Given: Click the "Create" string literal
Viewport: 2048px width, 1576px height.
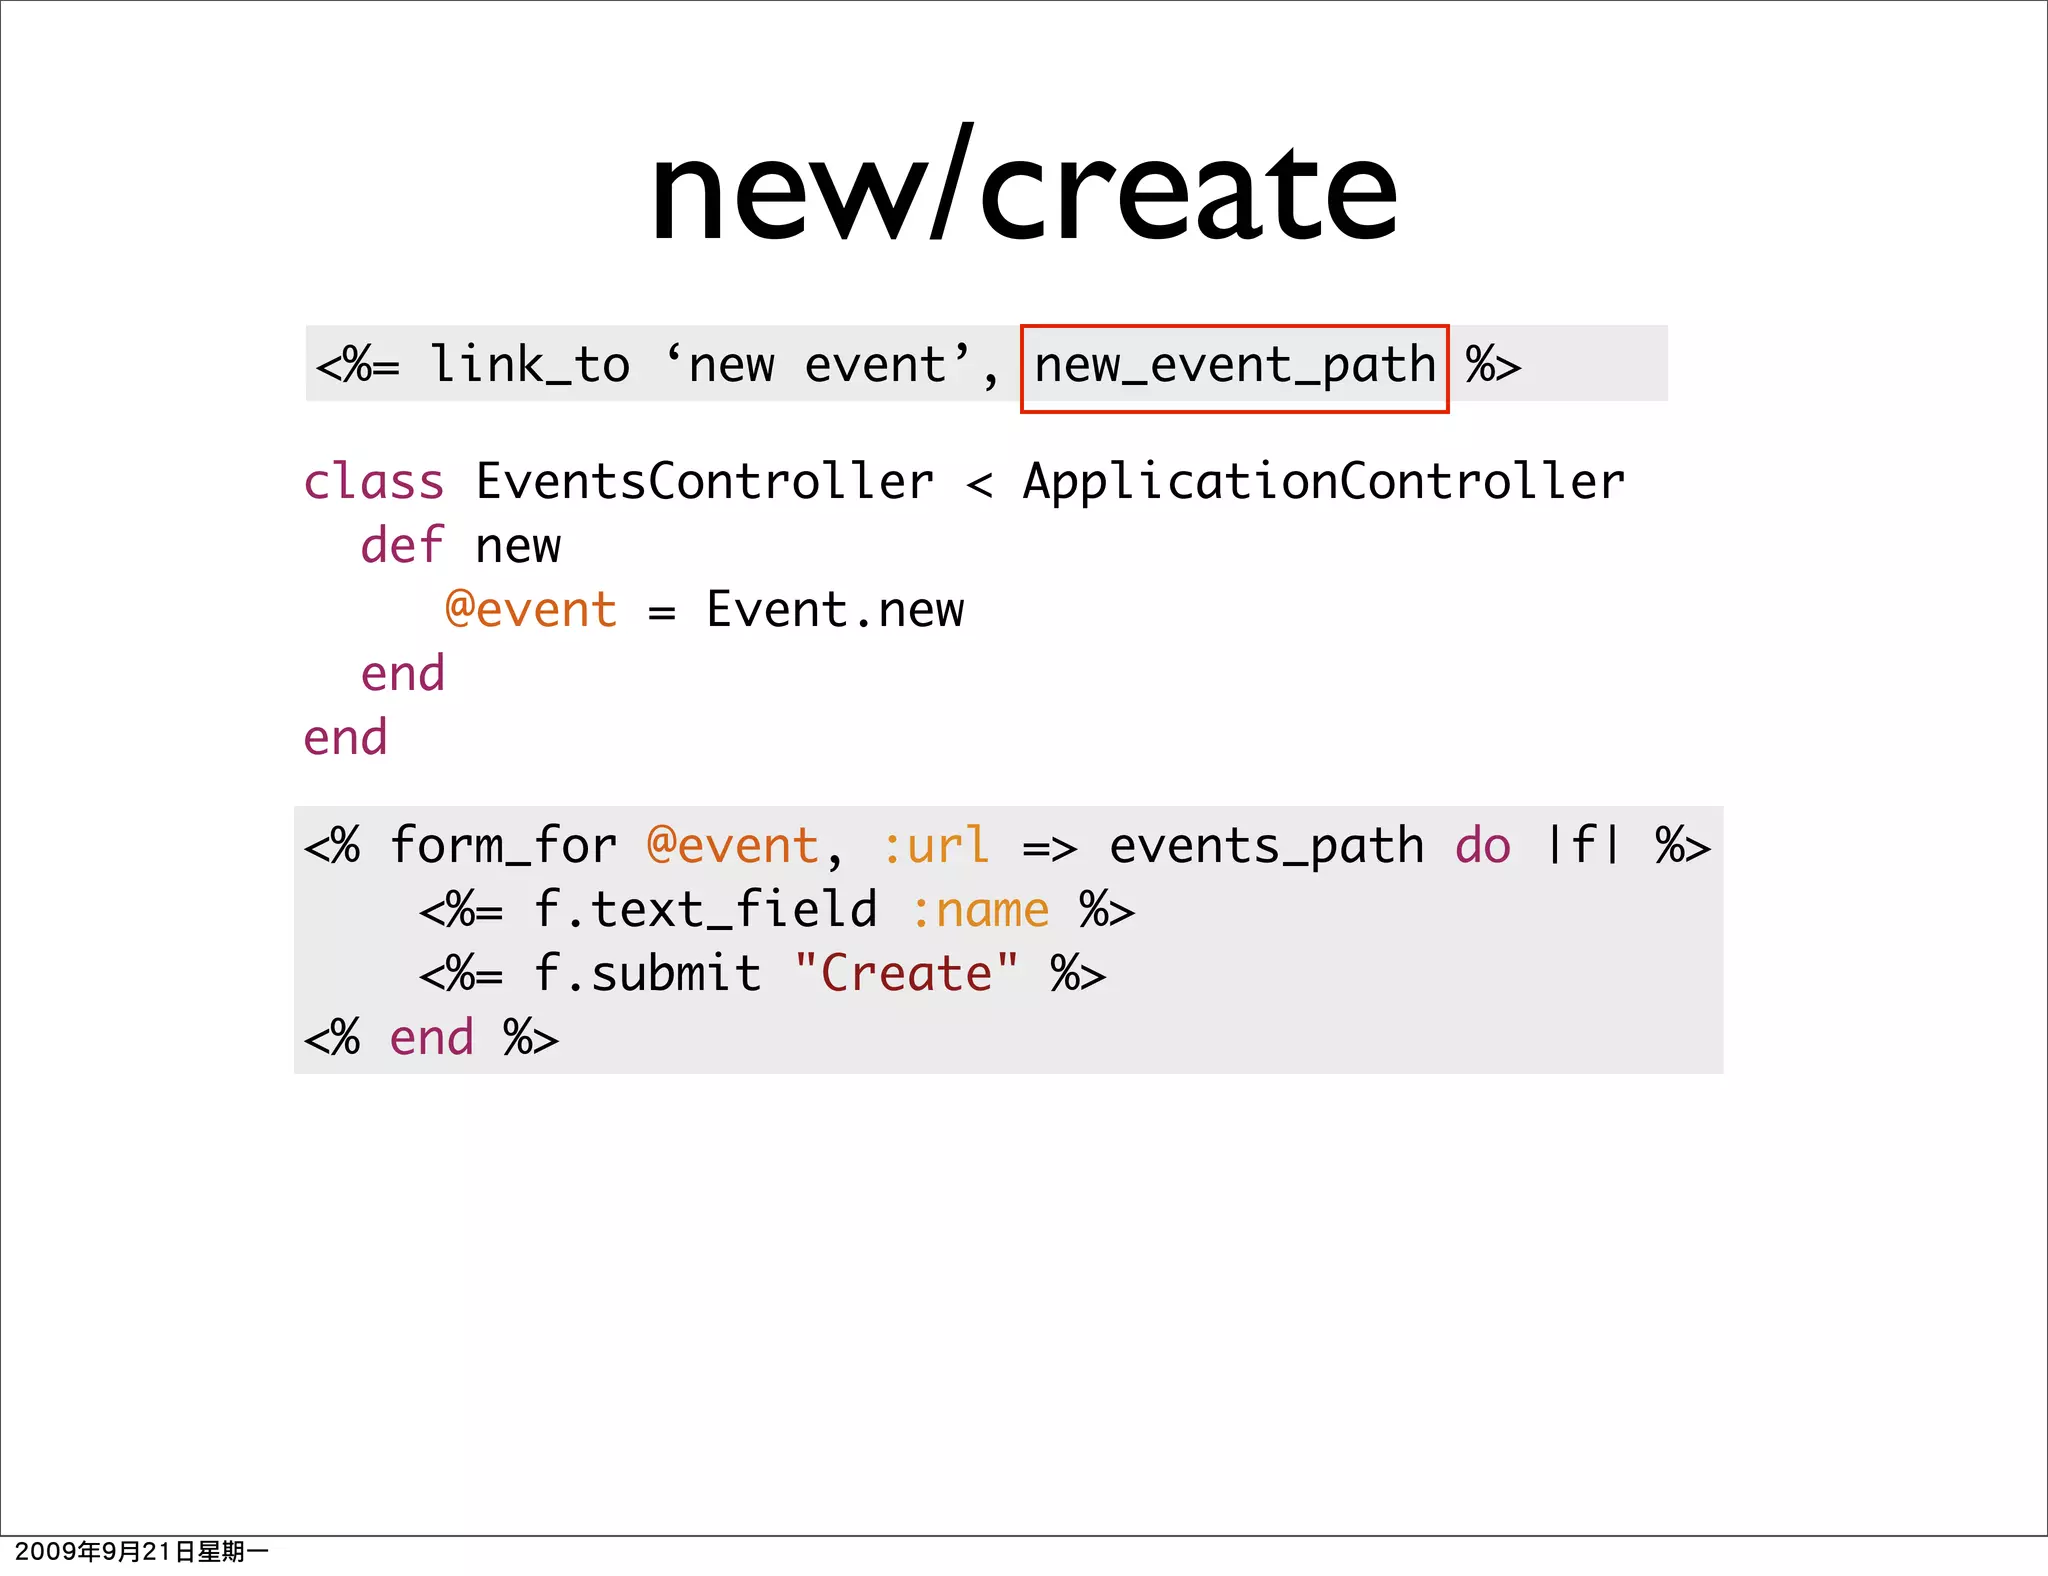Looking at the screenshot, I should [906, 974].
